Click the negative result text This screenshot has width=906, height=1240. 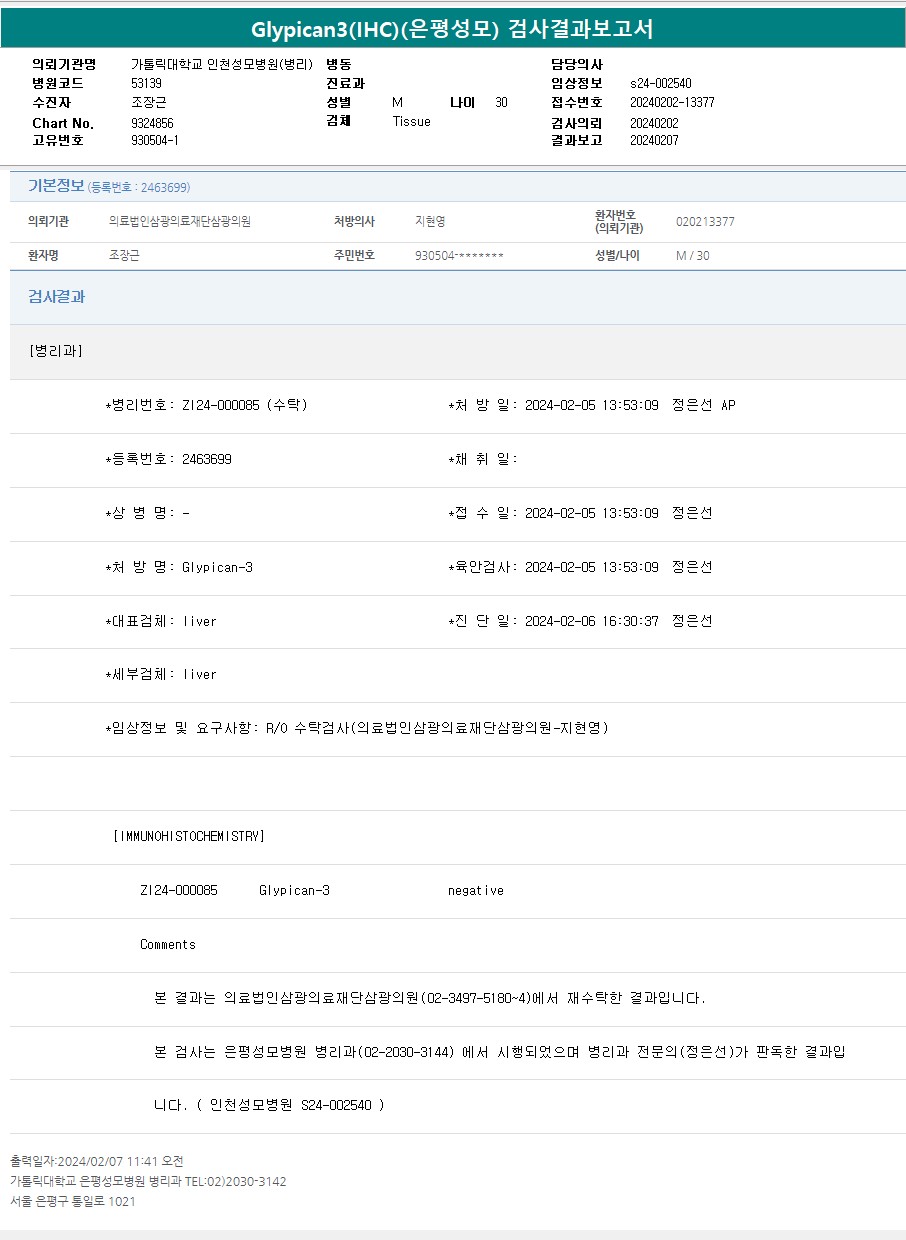pos(475,890)
